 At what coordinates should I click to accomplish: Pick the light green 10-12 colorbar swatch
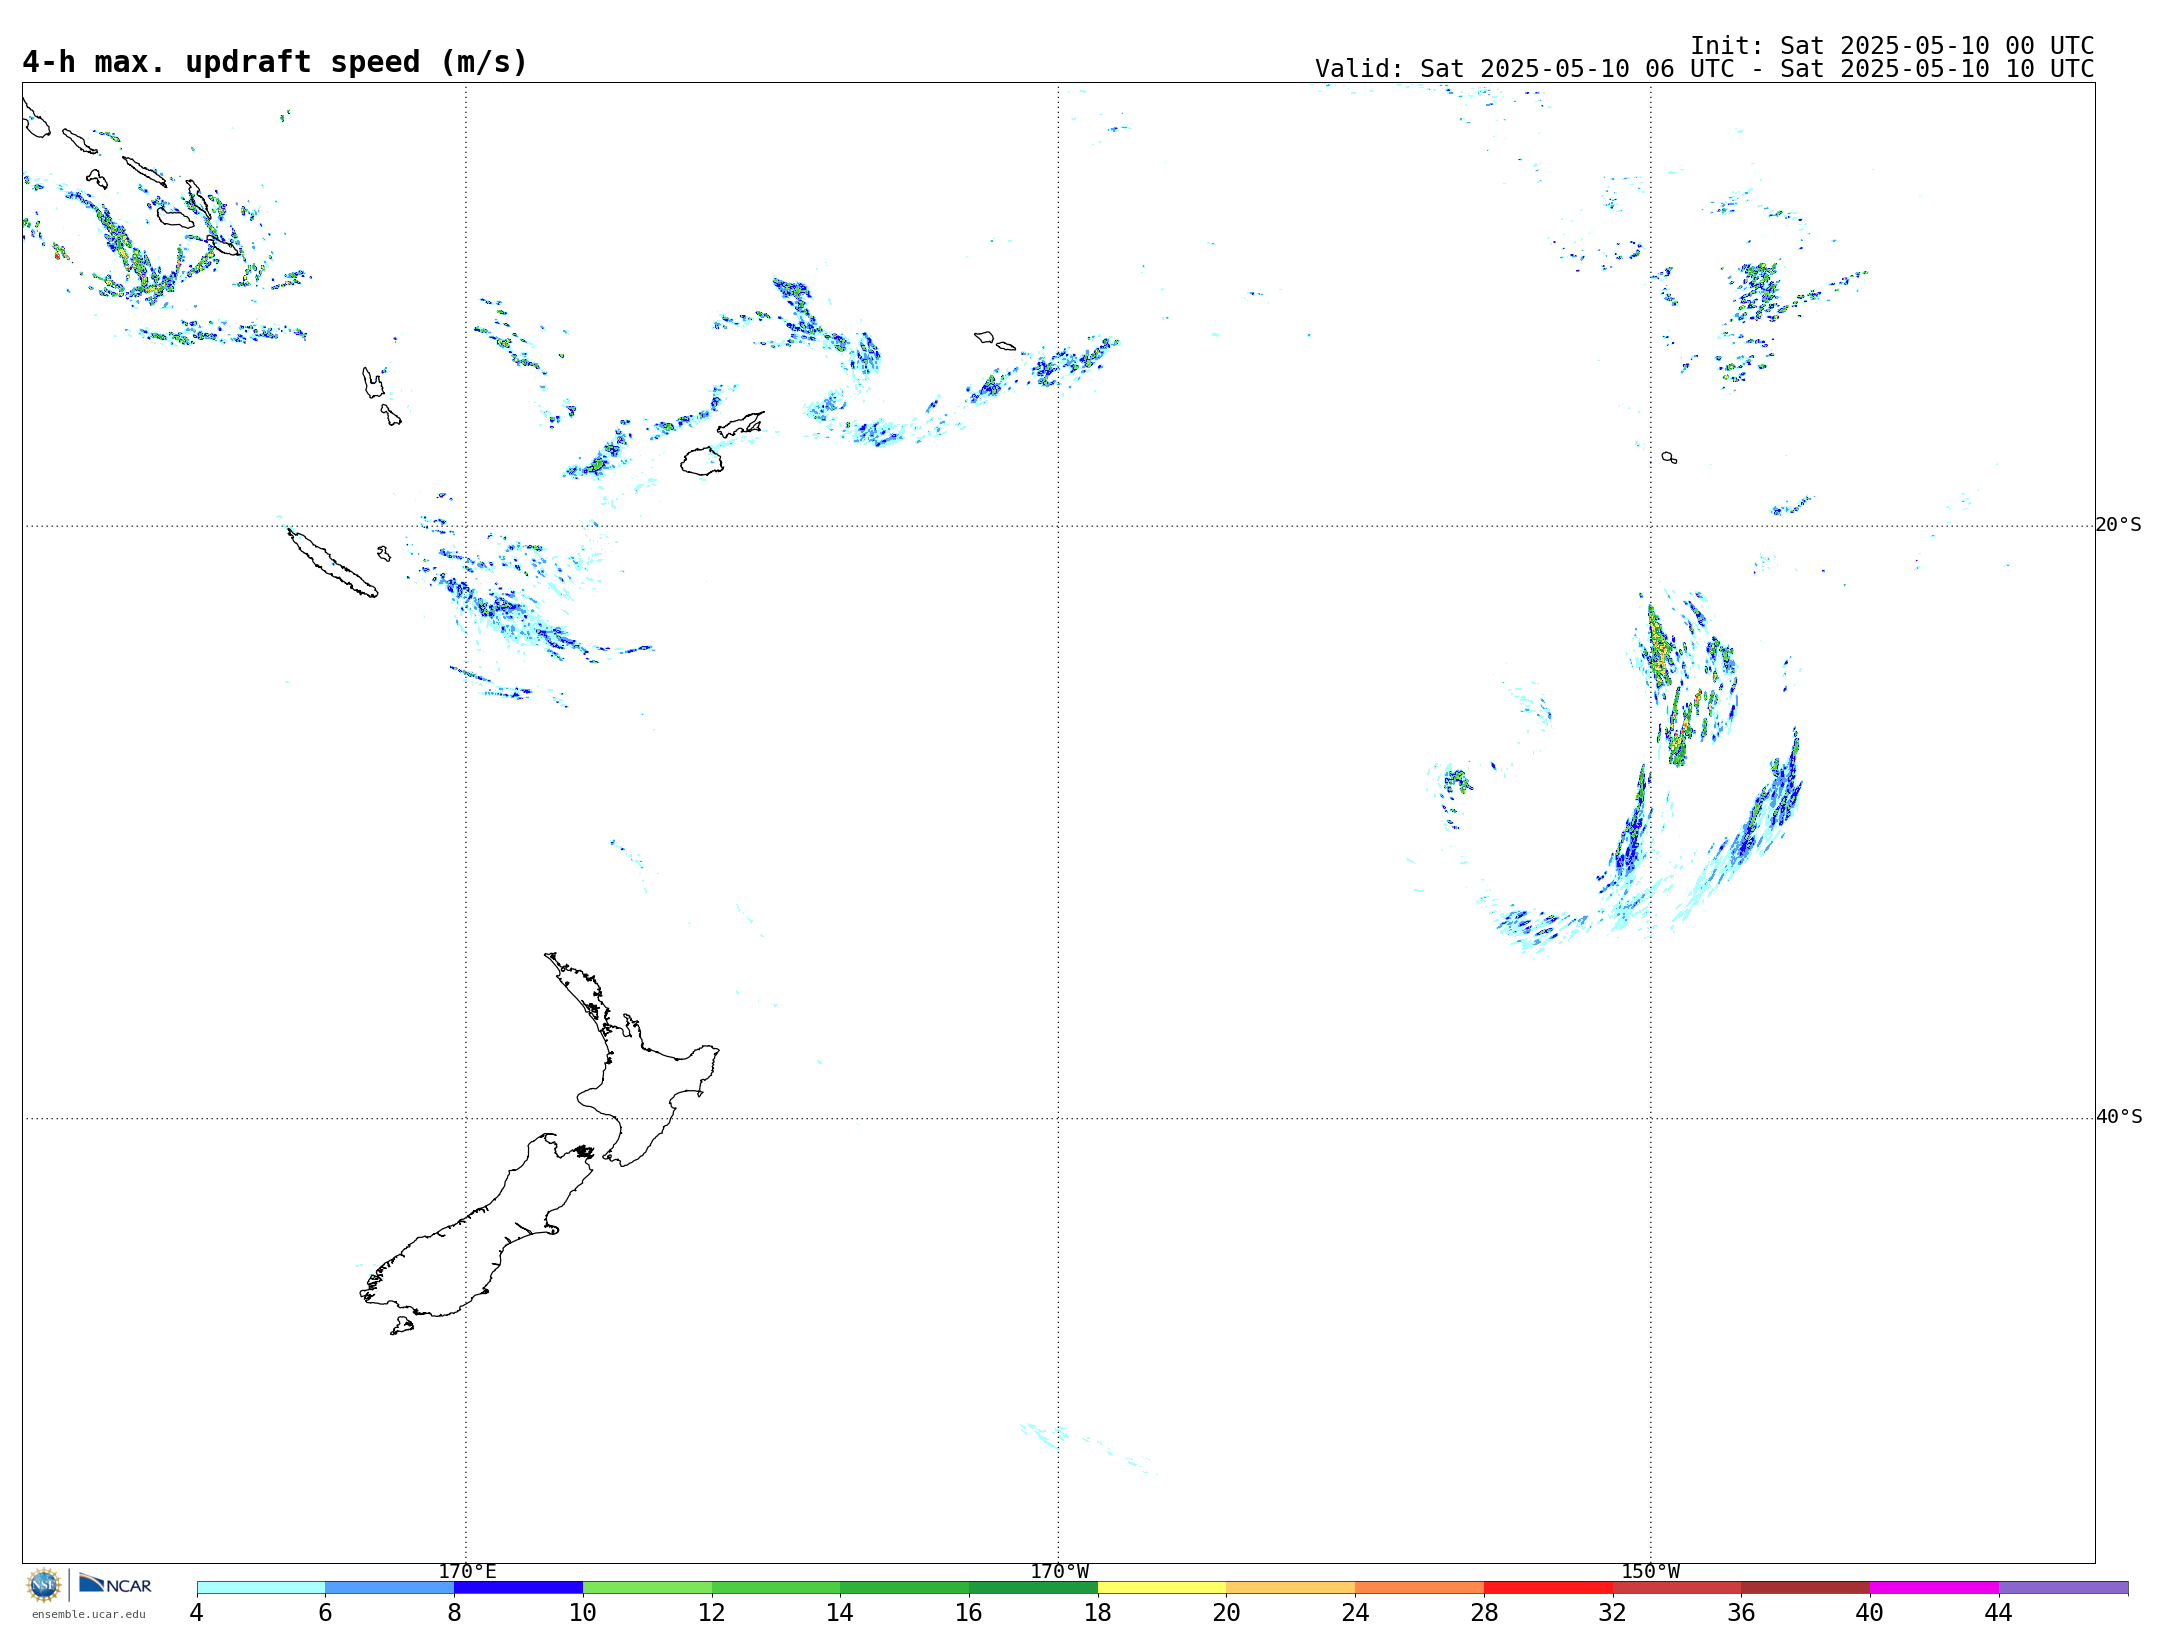(647, 1588)
